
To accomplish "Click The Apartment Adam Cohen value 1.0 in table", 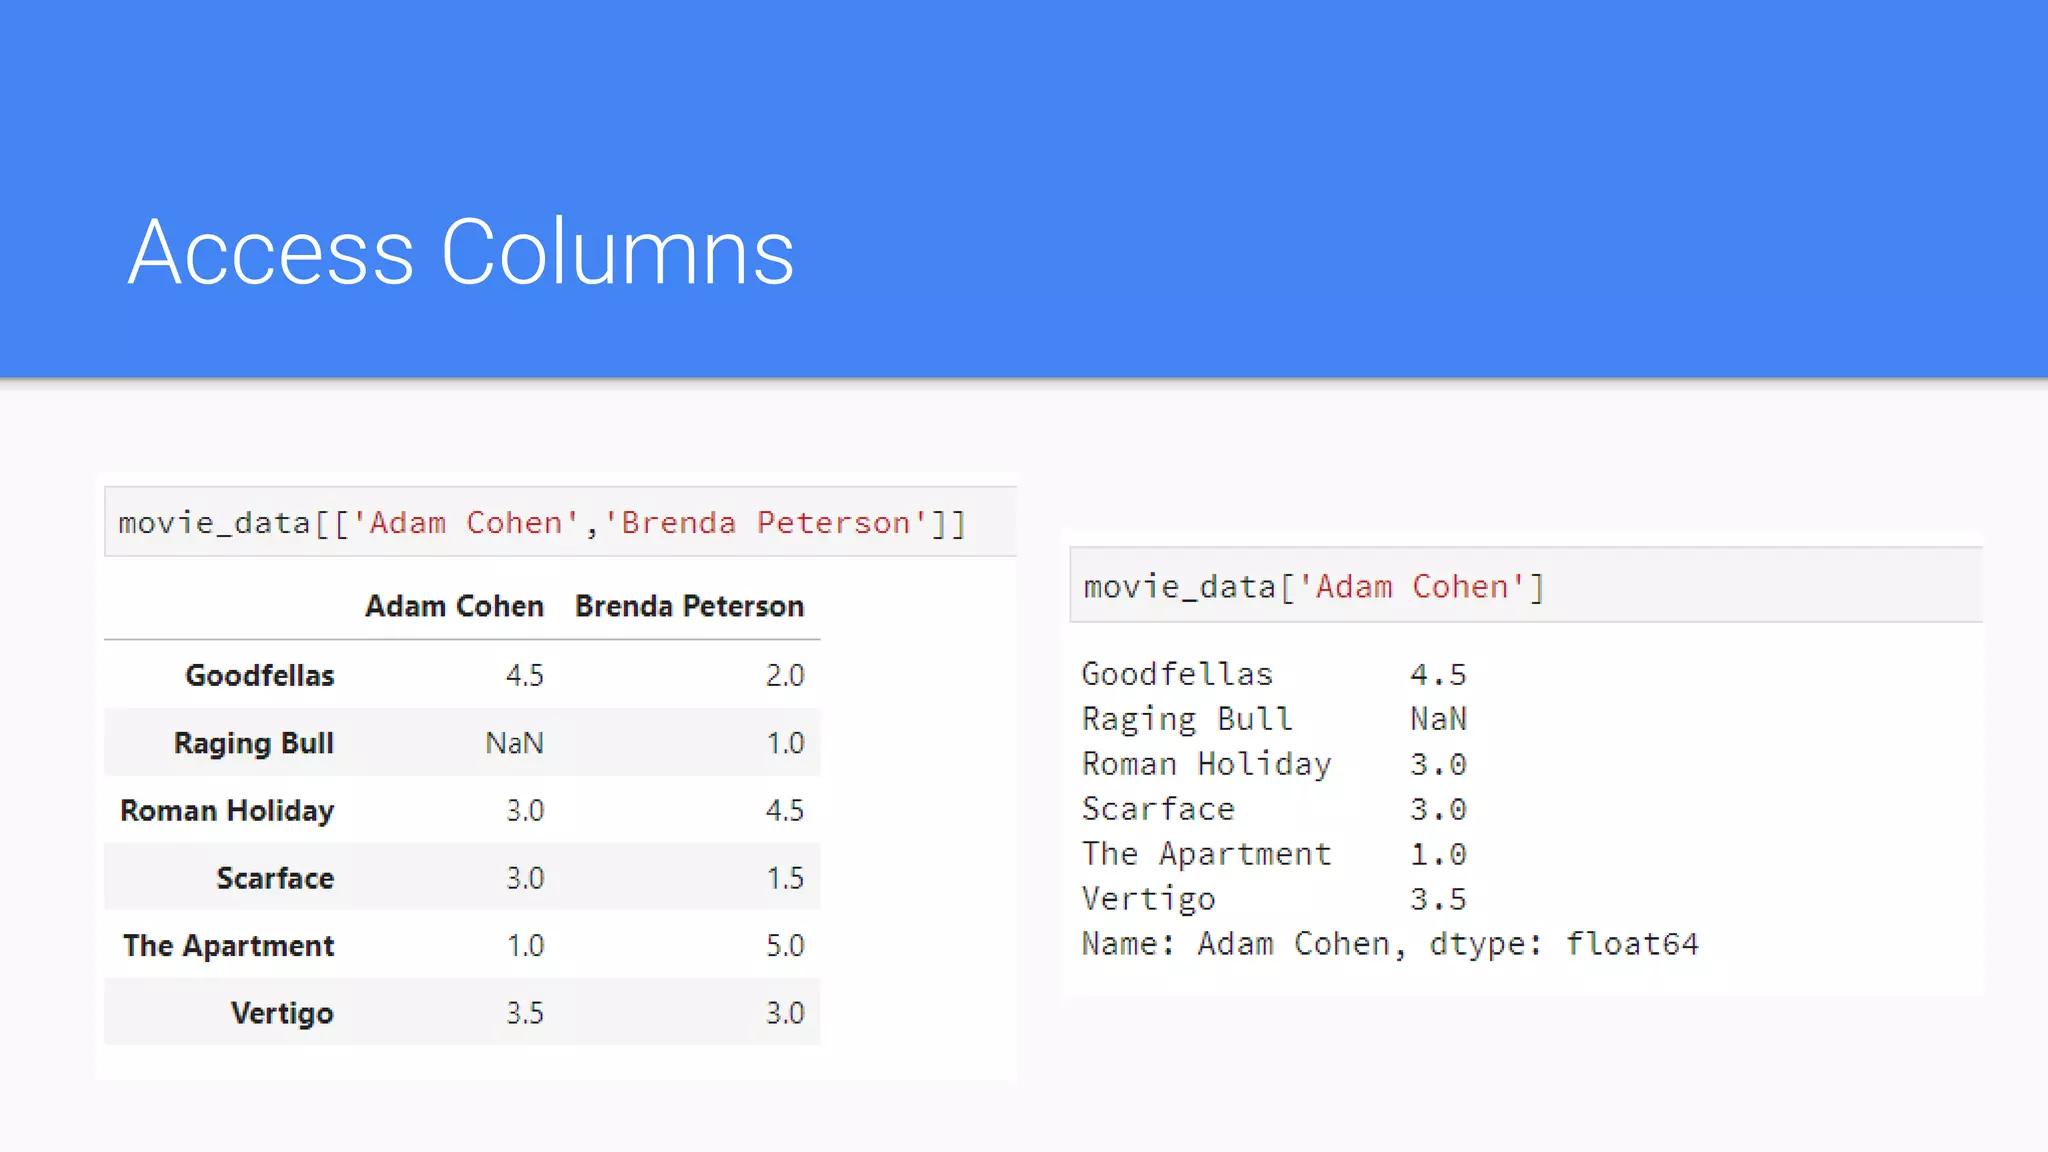I will (525, 946).
